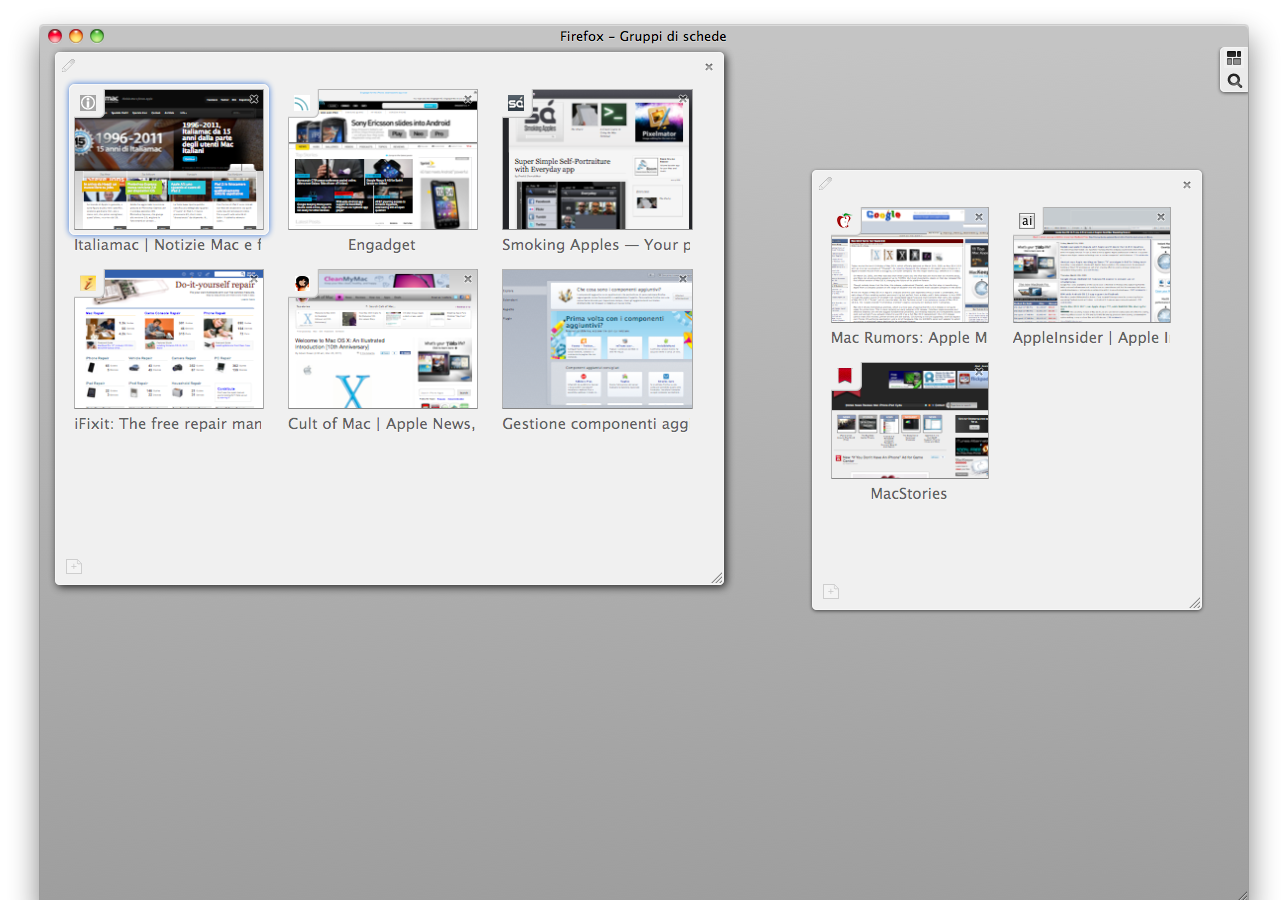Click the pencil icon to name left group
The image size is (1288, 900).
tap(68, 66)
